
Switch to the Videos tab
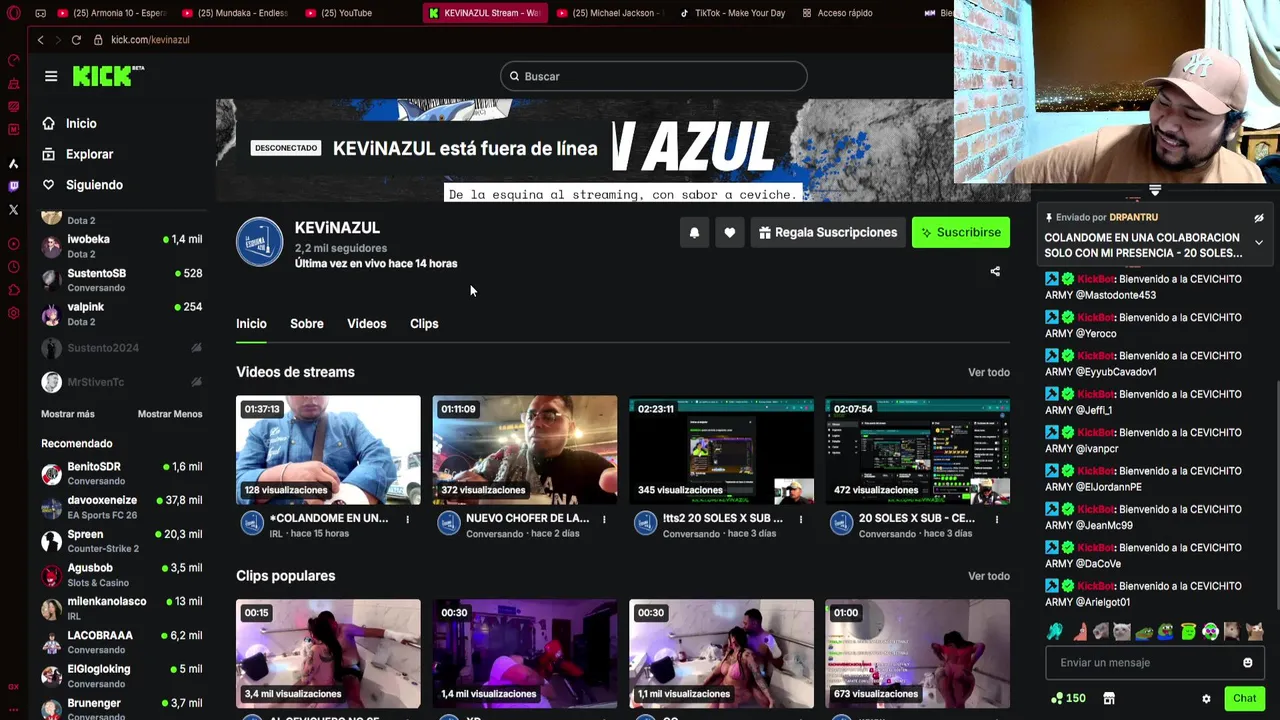tap(367, 324)
